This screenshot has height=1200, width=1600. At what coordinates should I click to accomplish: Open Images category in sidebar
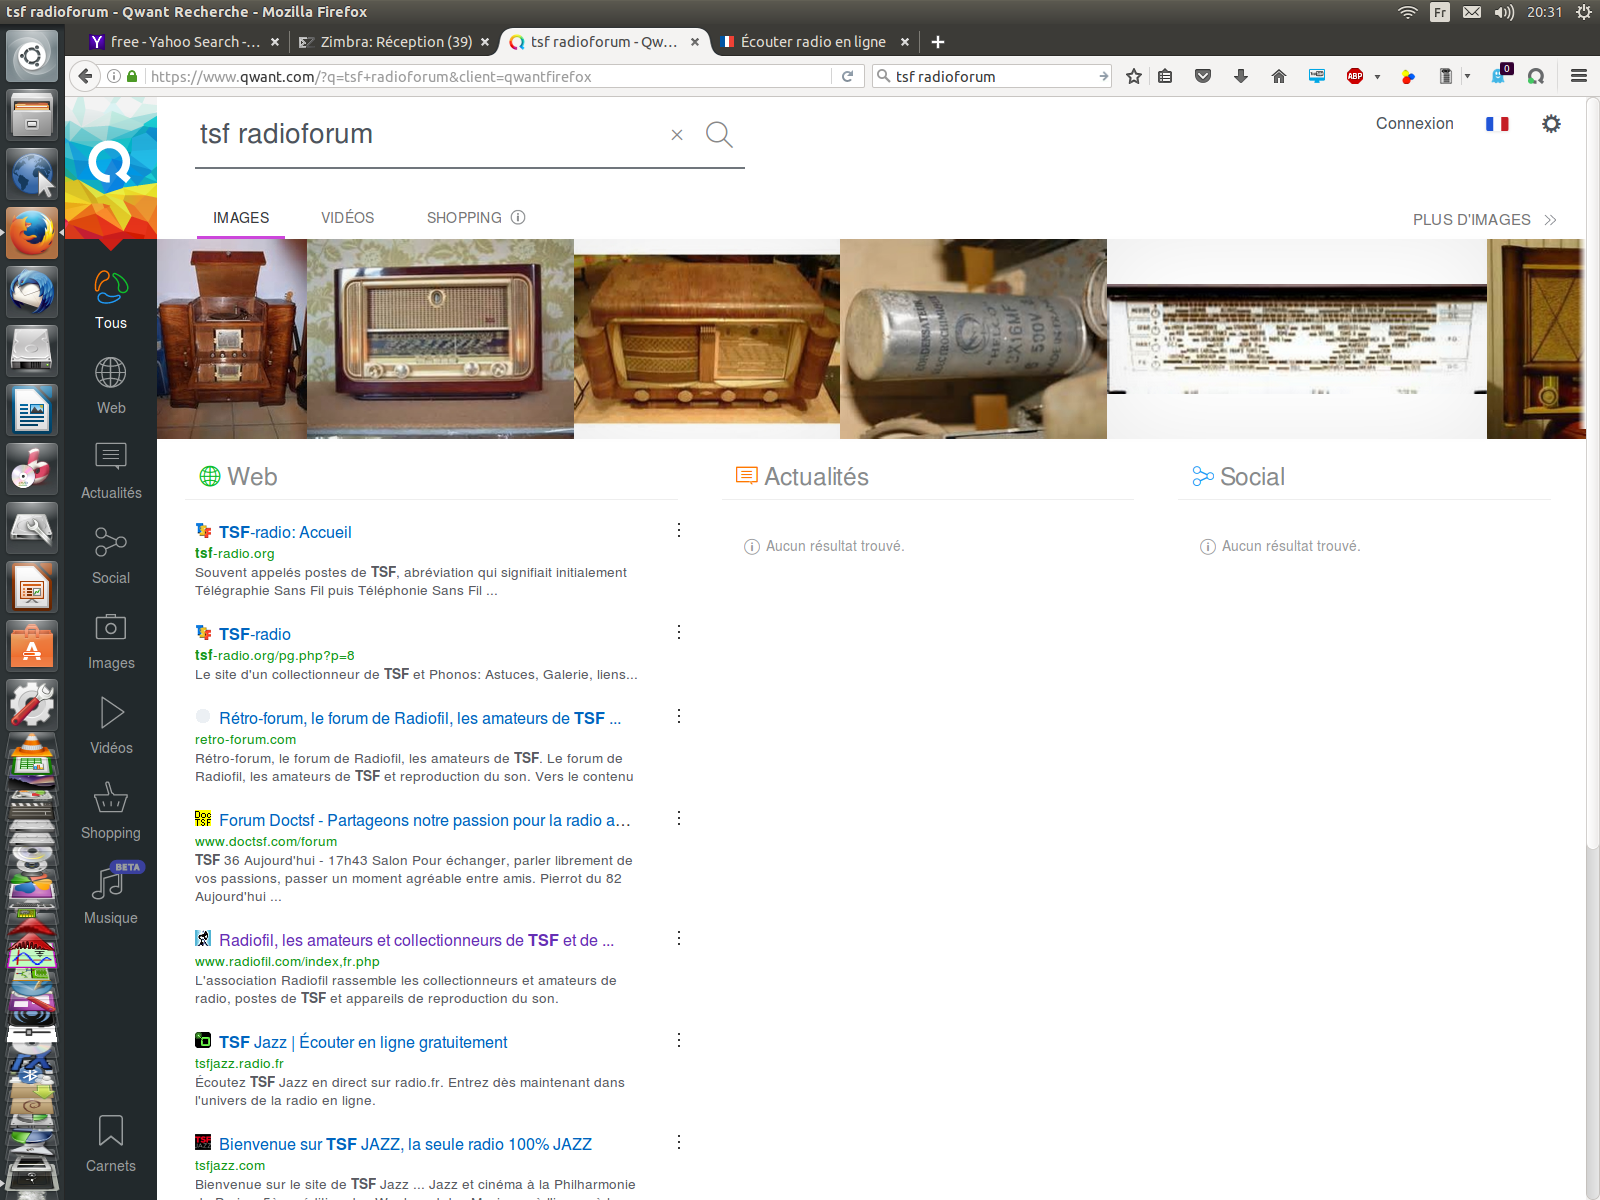[111, 640]
